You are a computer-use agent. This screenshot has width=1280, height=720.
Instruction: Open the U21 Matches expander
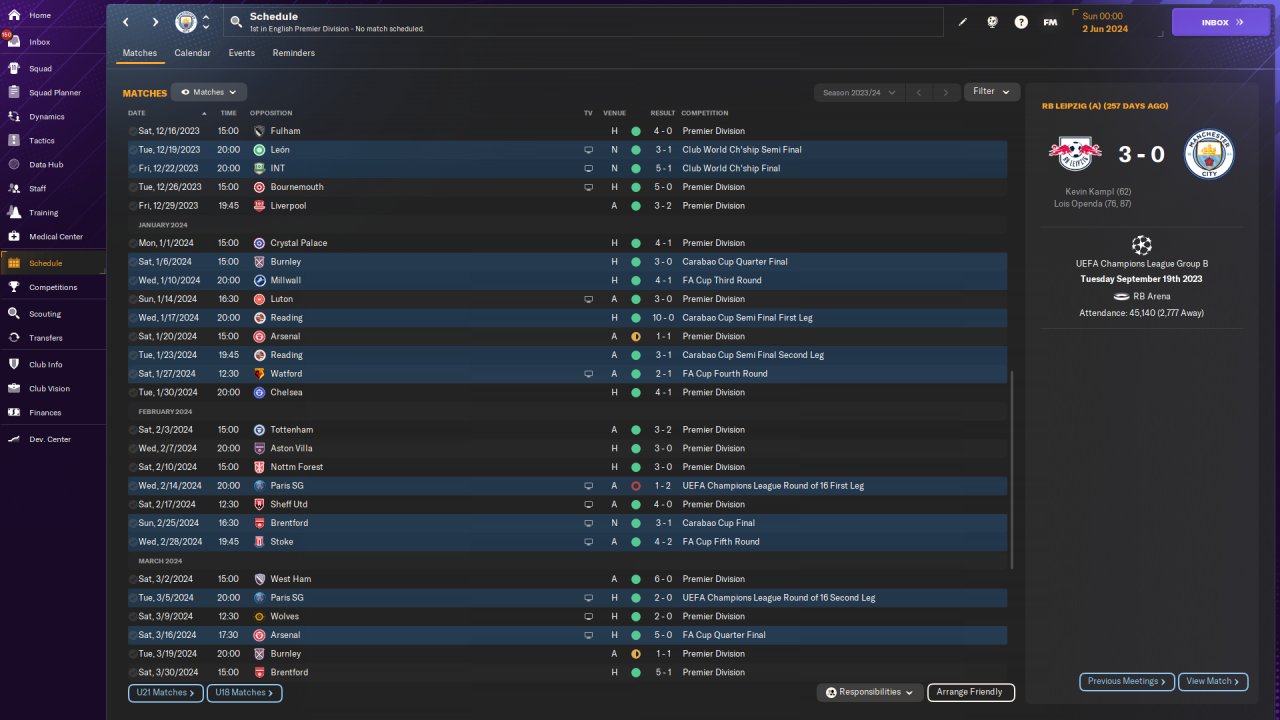165,693
